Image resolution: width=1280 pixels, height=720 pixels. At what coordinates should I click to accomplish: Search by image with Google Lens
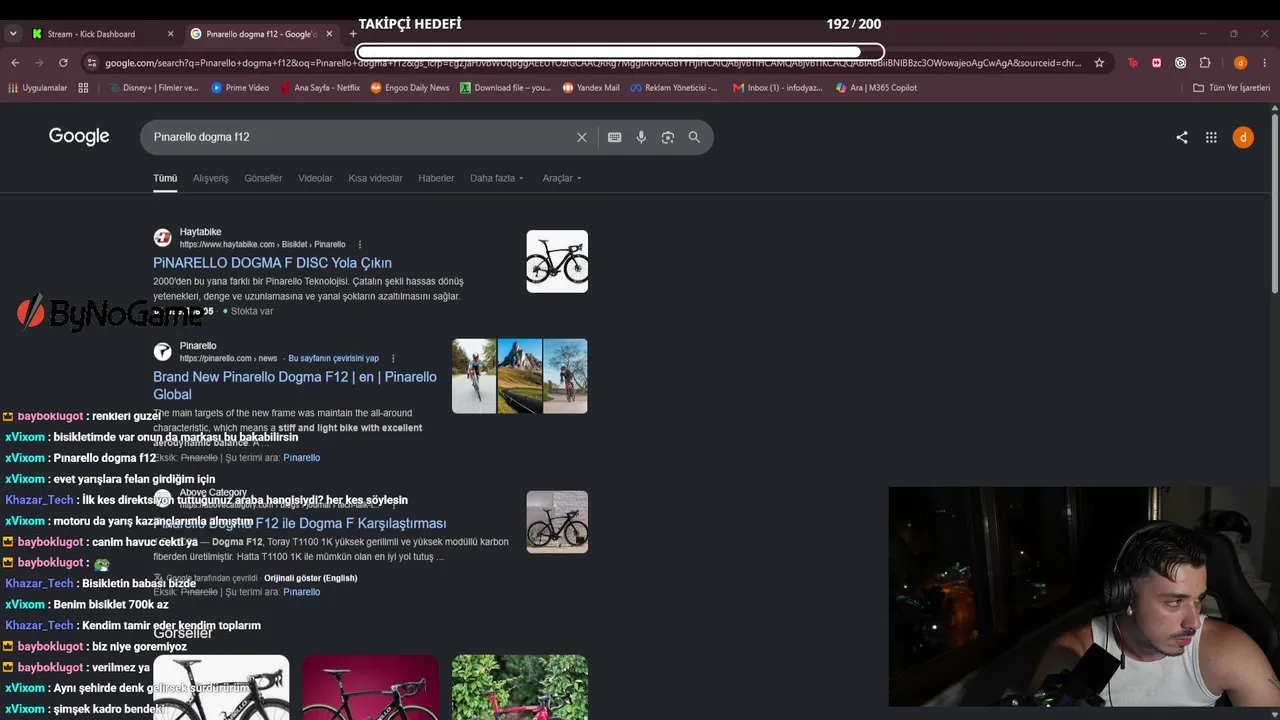tap(668, 137)
